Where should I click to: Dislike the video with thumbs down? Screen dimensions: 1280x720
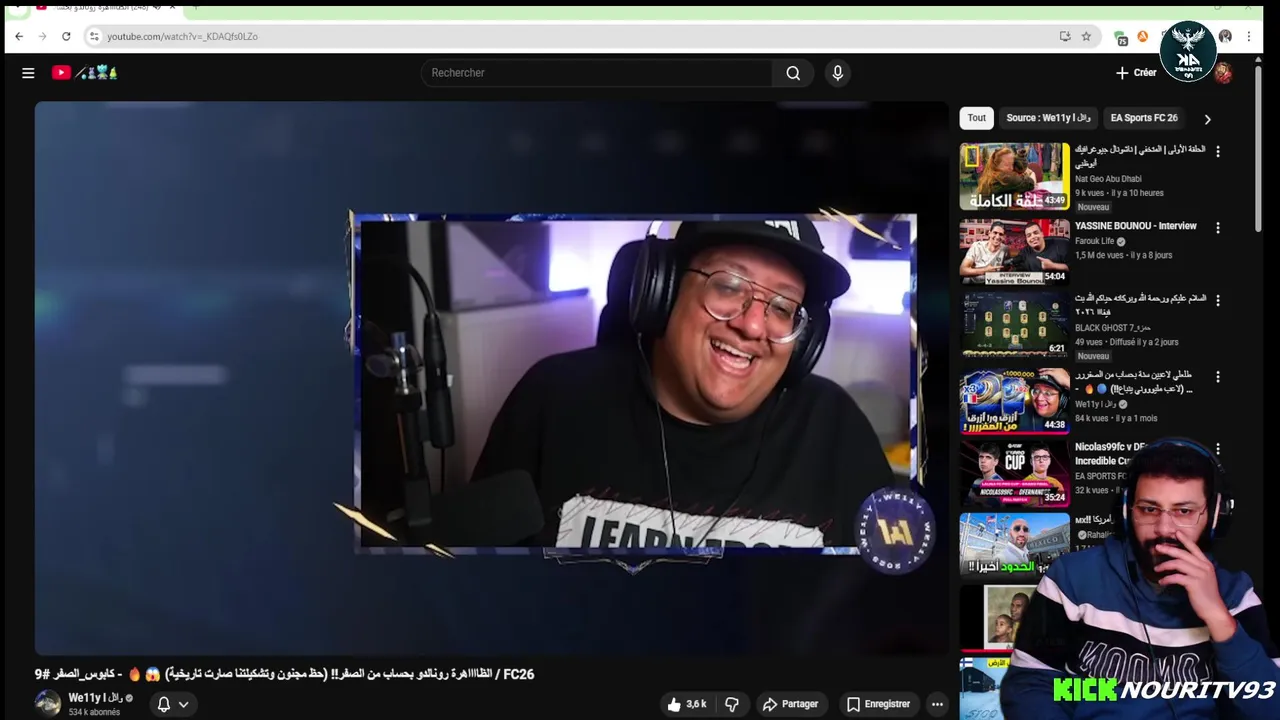(732, 704)
